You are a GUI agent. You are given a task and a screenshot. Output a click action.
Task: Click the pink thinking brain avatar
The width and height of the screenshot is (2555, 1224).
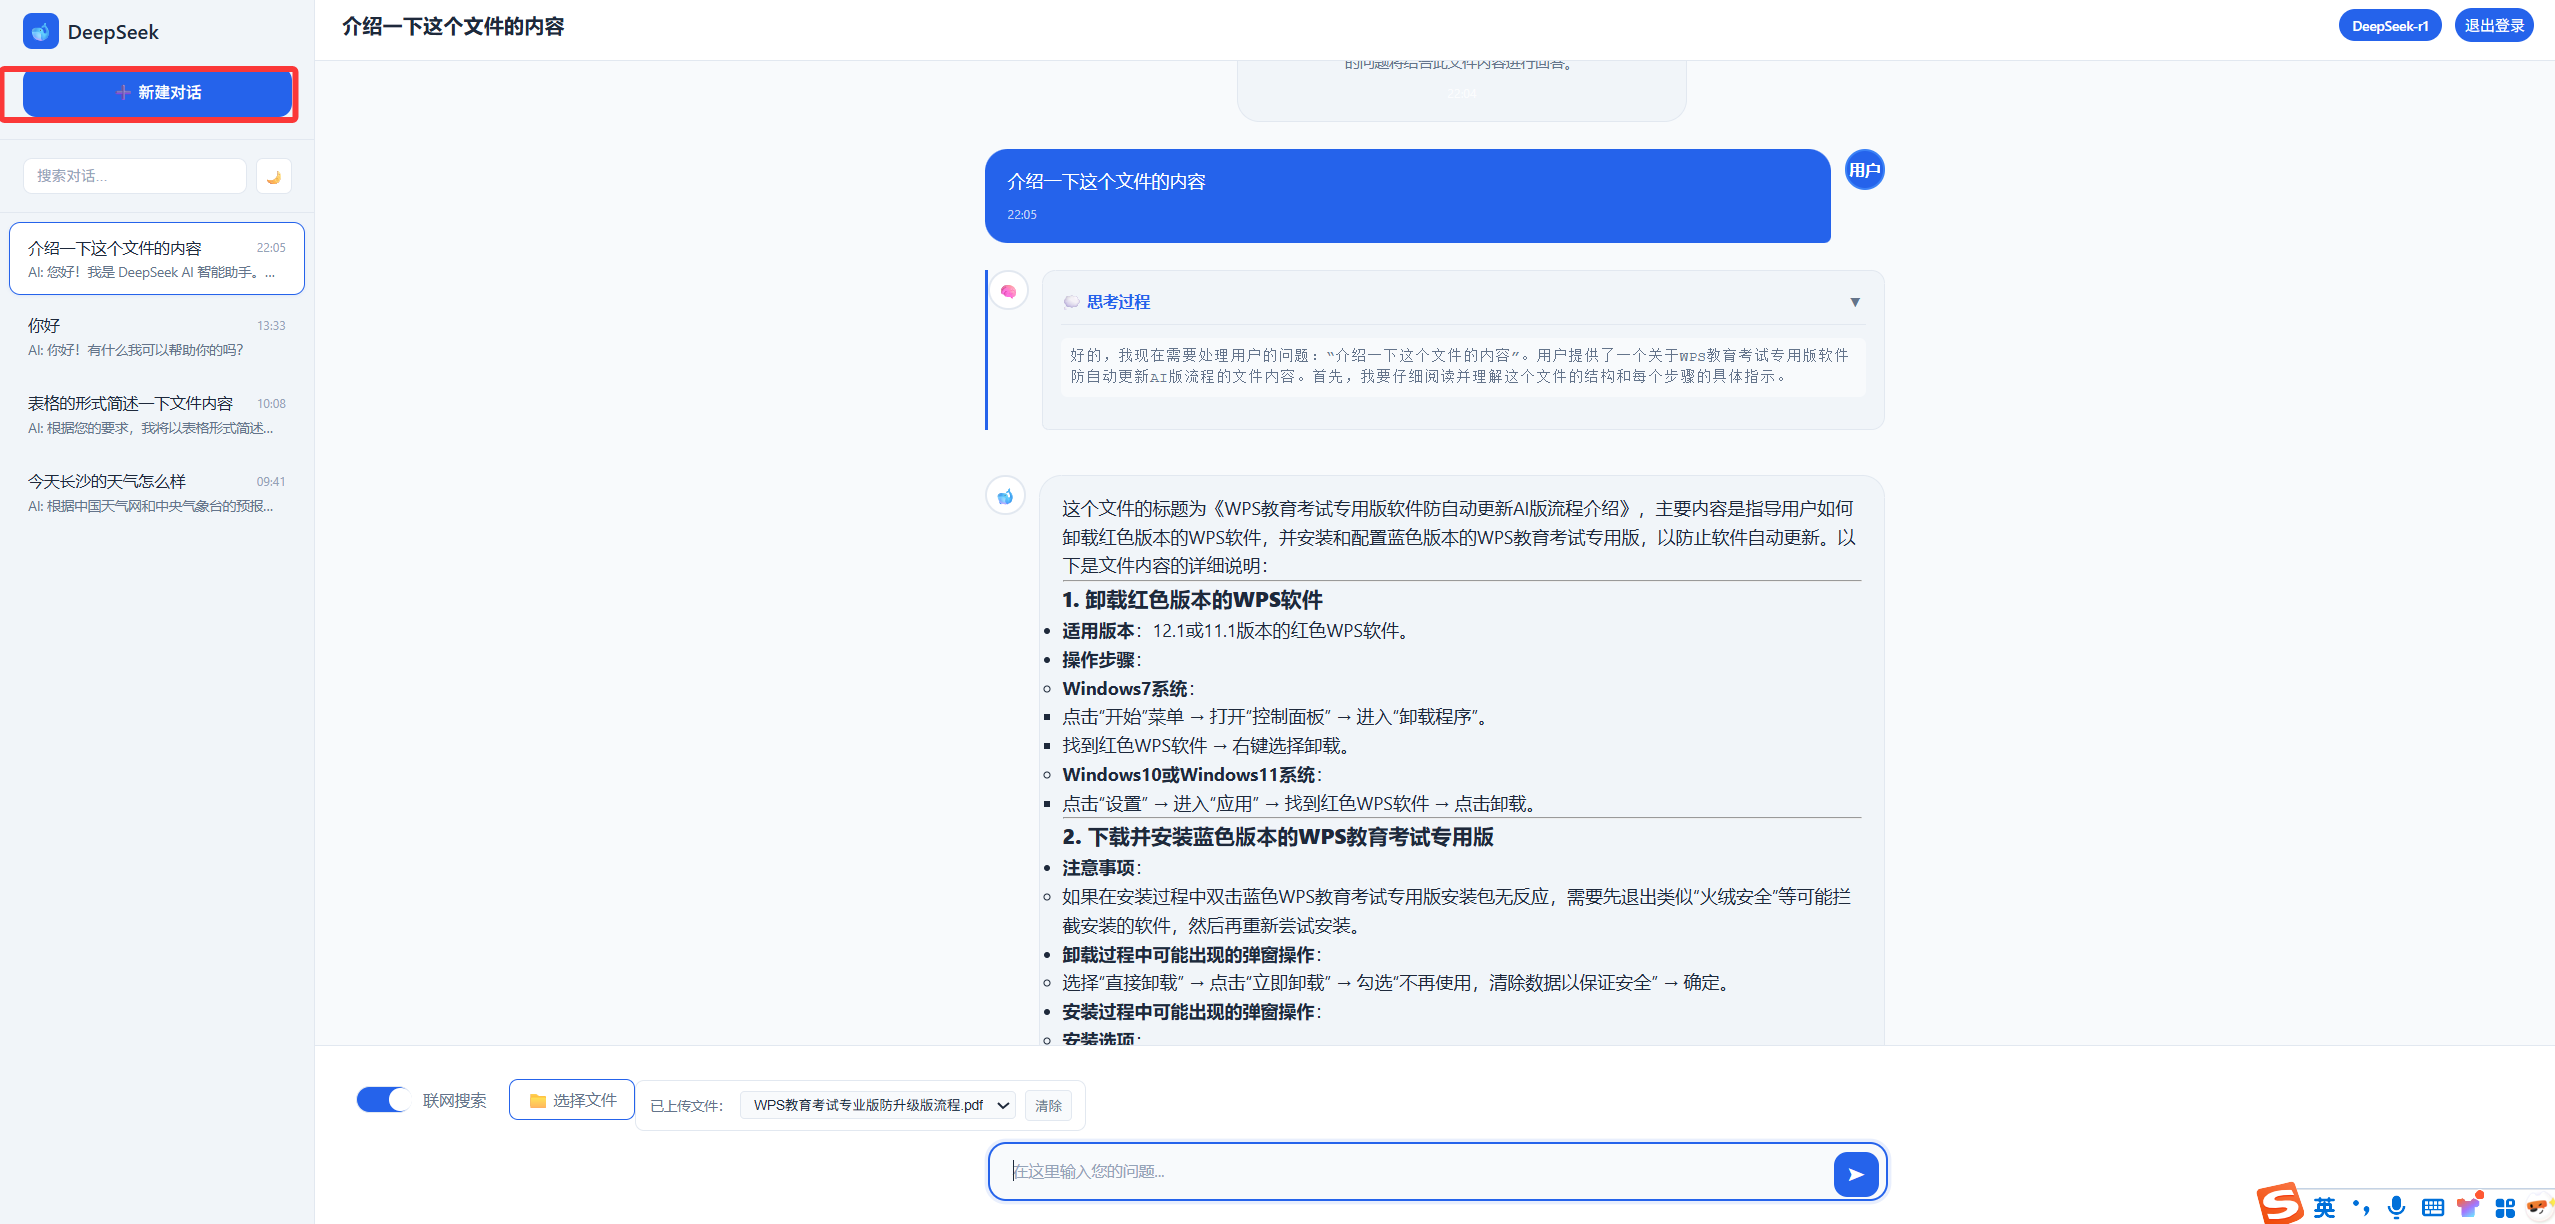[x=1008, y=291]
